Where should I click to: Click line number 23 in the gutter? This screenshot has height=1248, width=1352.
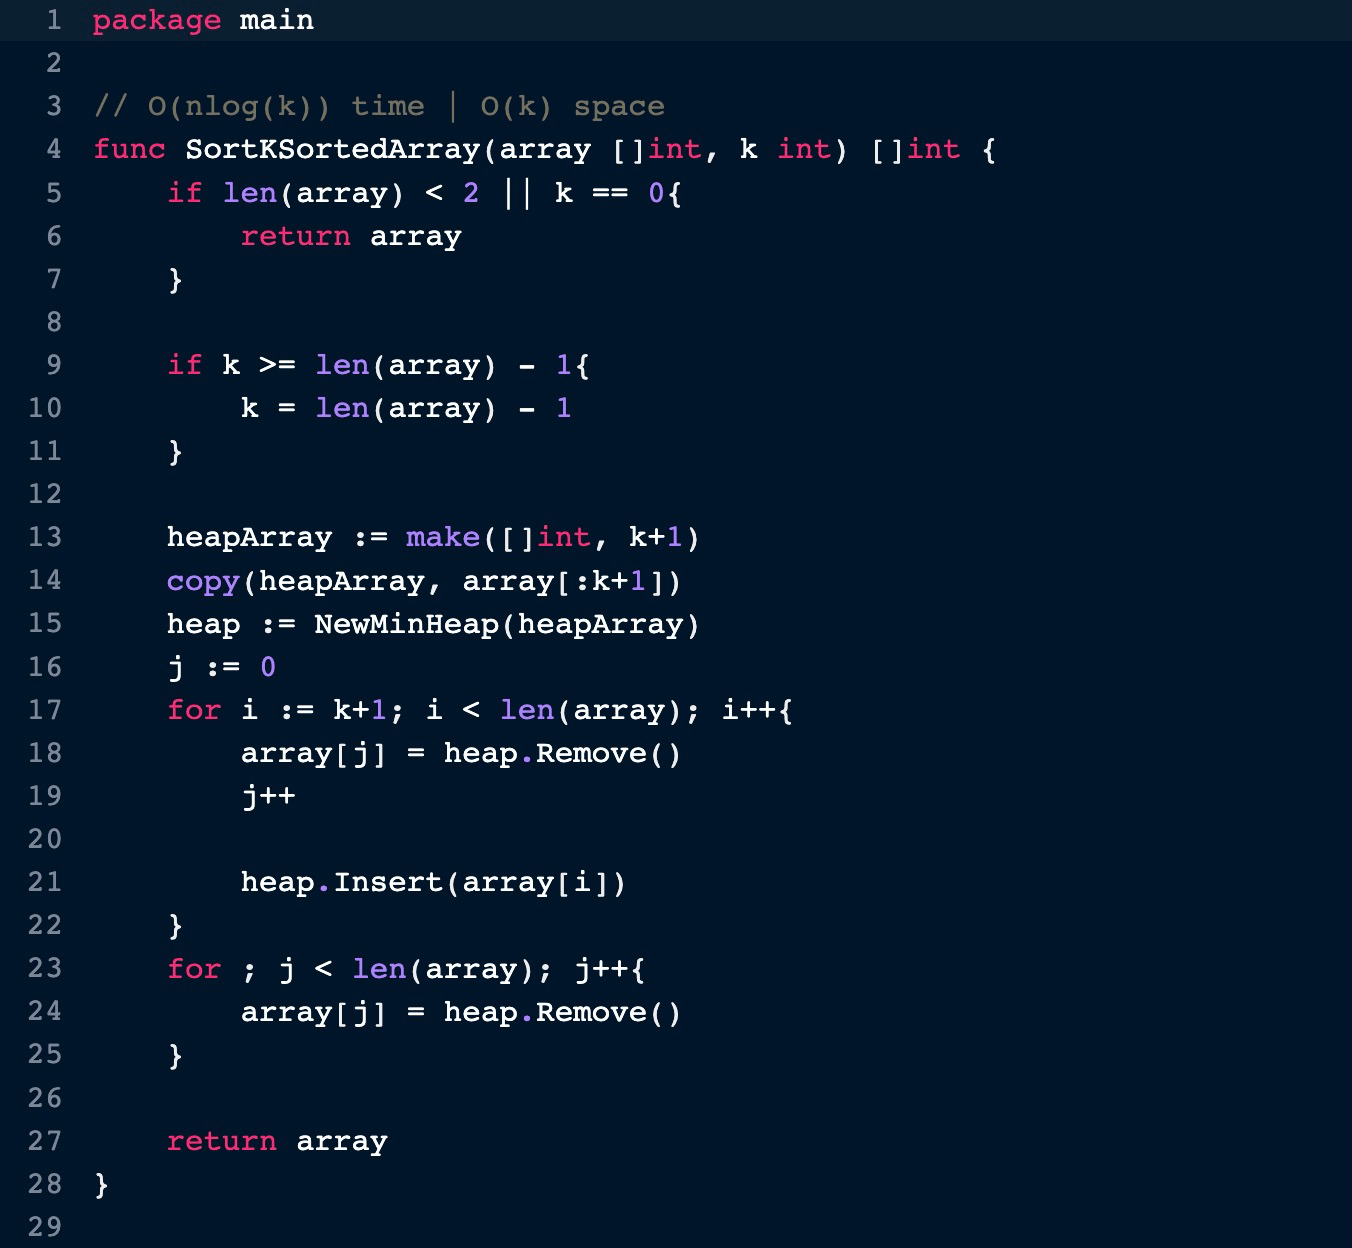[x=45, y=968]
